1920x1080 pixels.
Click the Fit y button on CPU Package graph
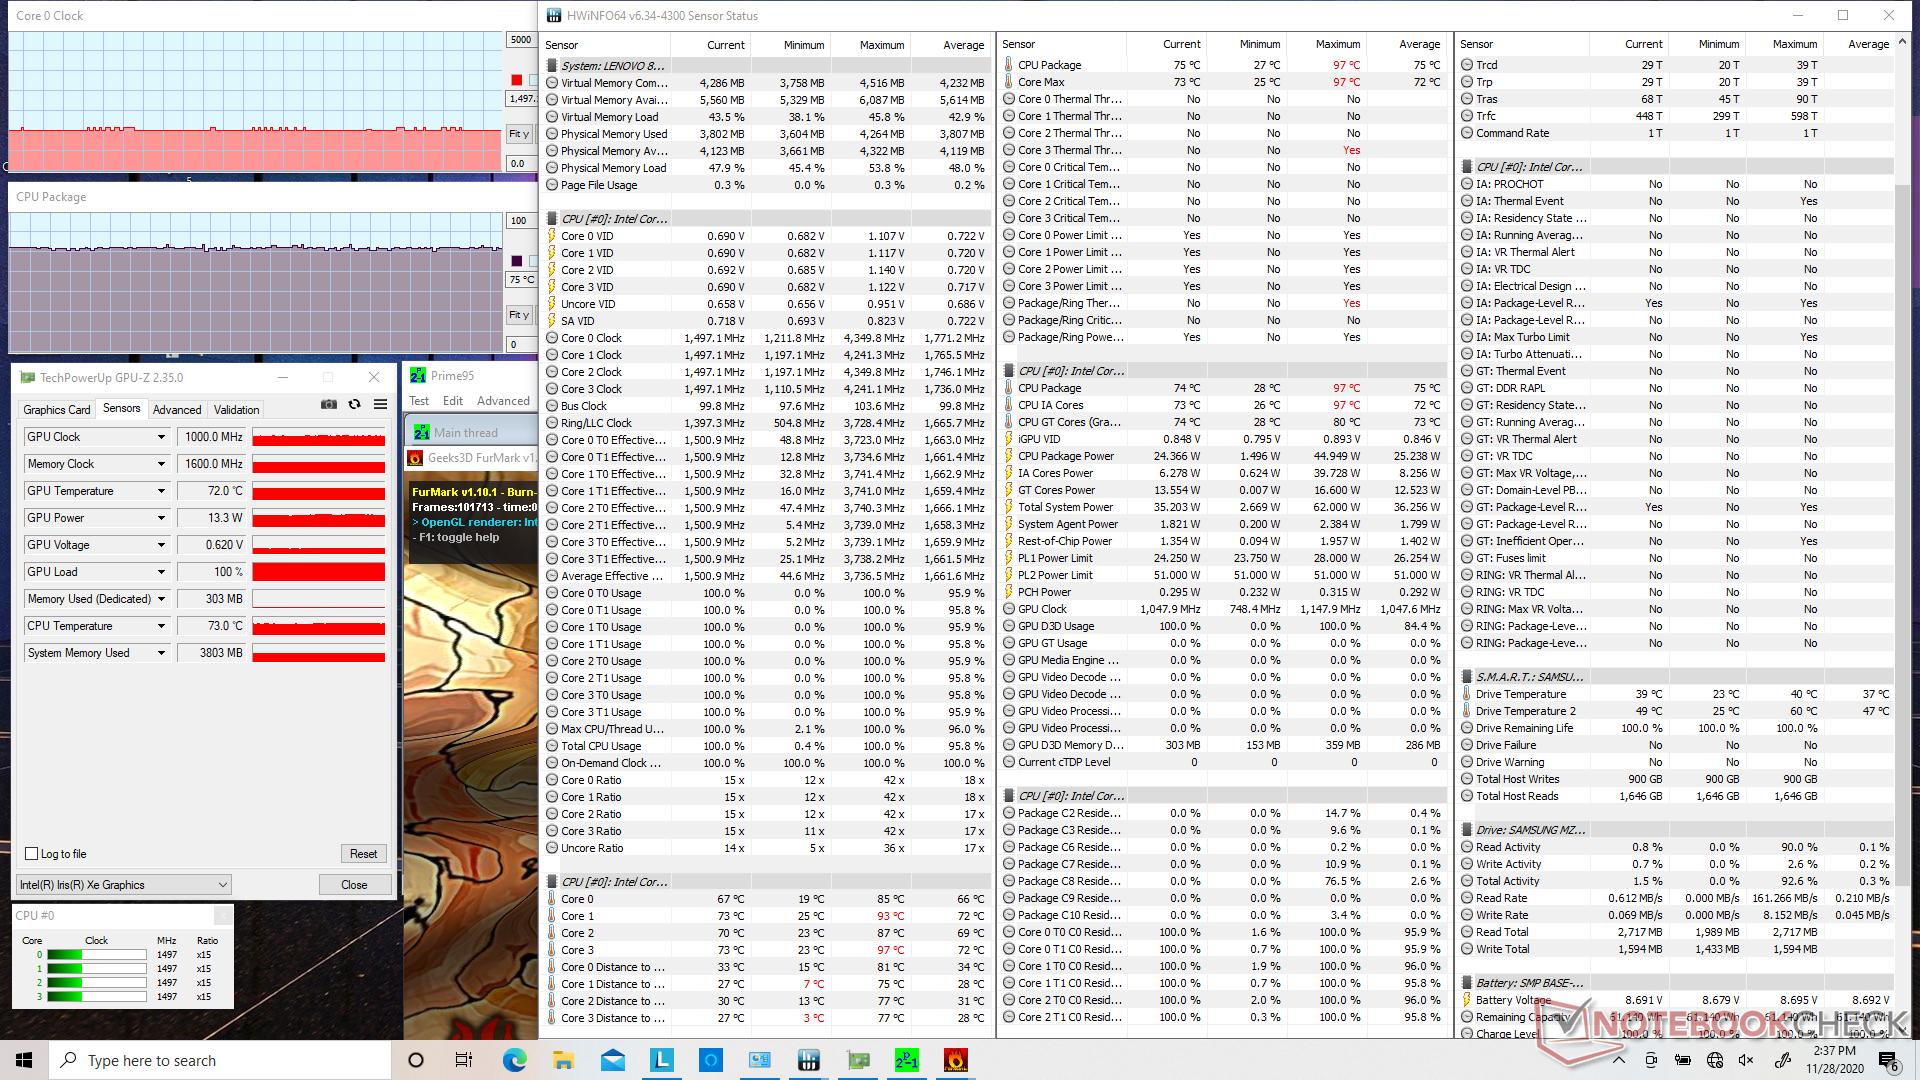point(518,315)
